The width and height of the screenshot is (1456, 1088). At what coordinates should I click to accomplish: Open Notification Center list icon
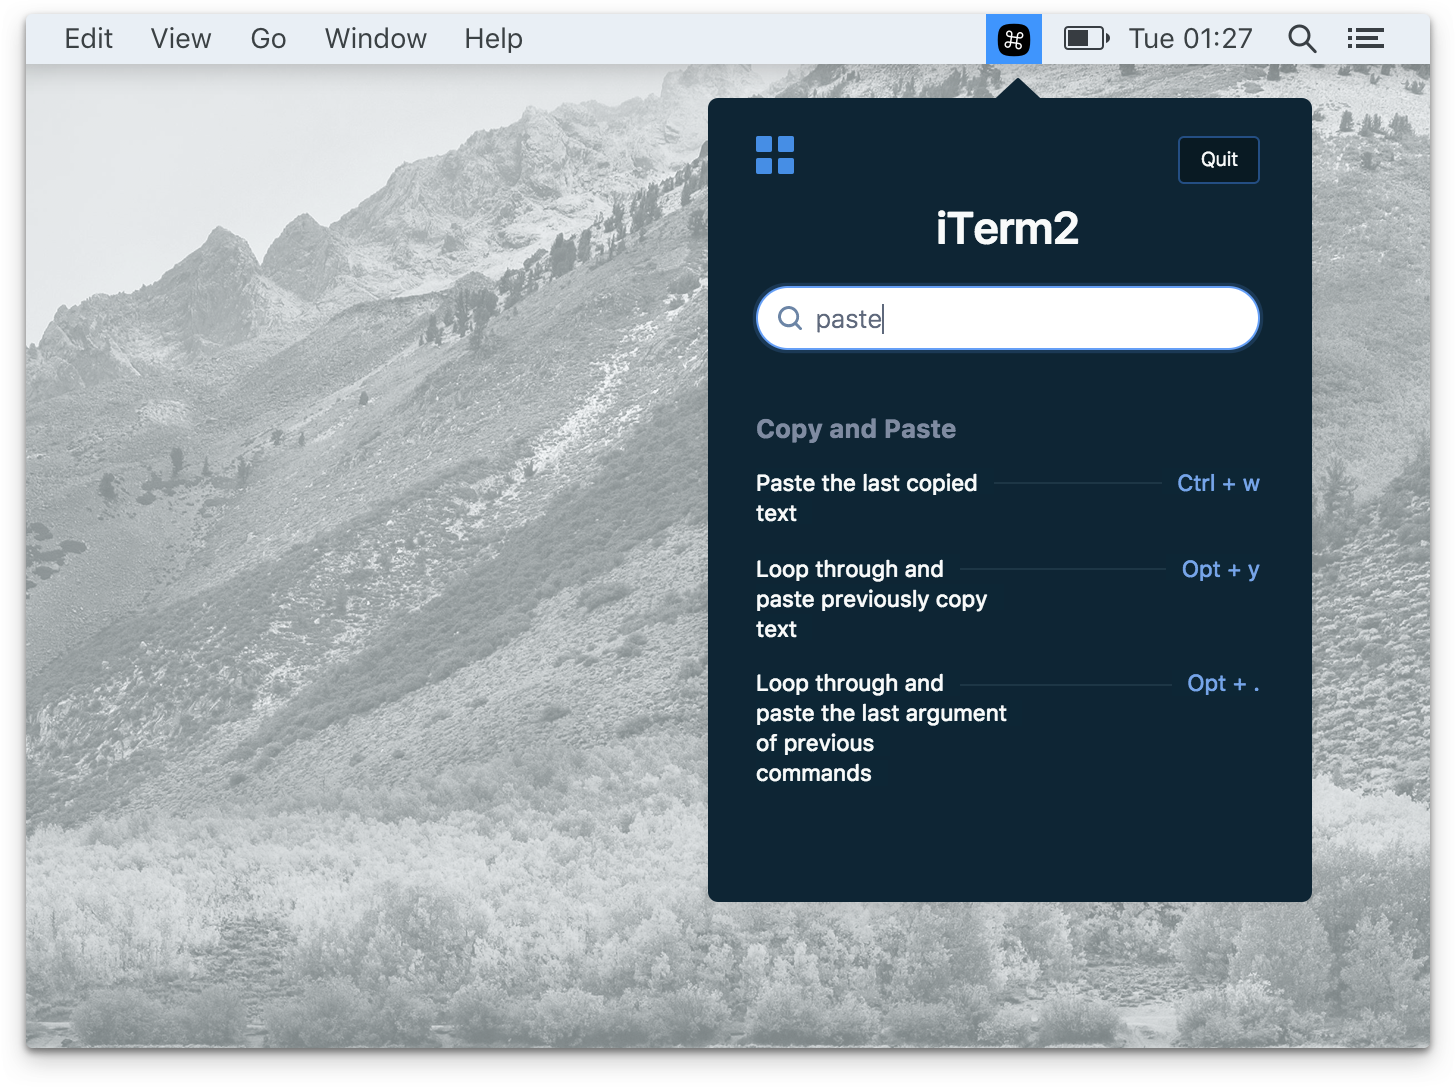click(1365, 39)
